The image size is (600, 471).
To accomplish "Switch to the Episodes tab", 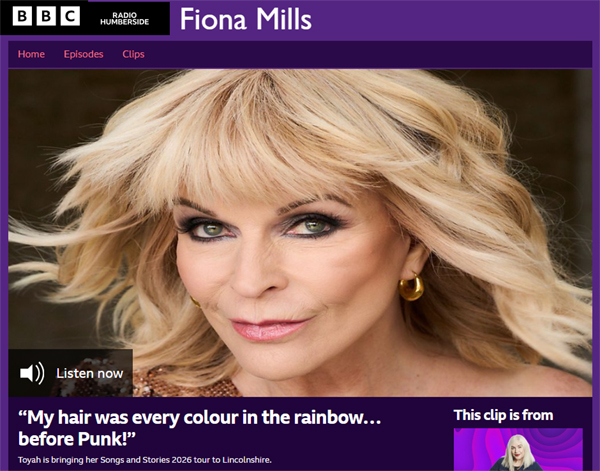I will 83,54.
